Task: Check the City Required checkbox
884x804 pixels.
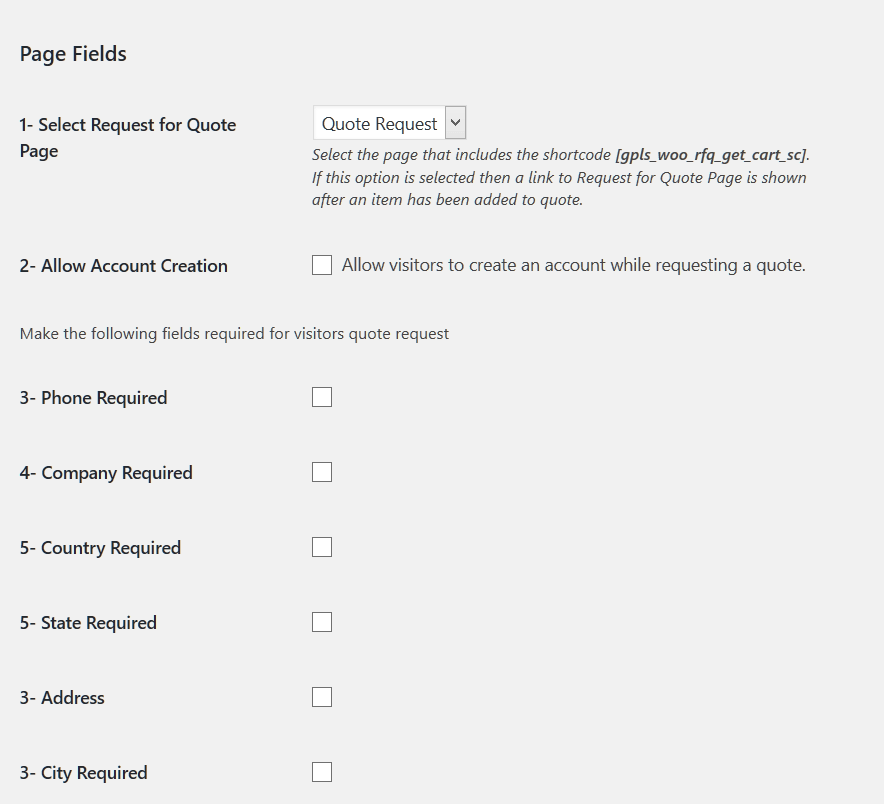Action: [x=322, y=772]
